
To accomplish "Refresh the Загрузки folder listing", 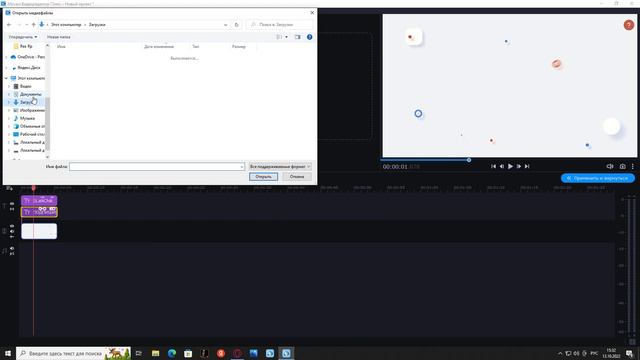I will tap(236, 25).
